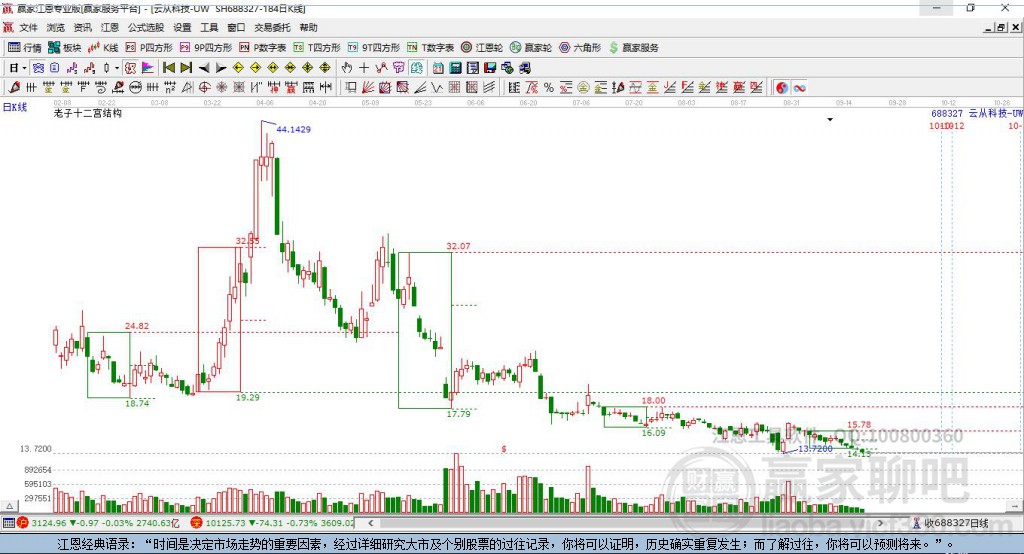Click the circled target Gann tool
Viewport: 1024px width, 554px height.
pyautogui.click(x=204, y=88)
